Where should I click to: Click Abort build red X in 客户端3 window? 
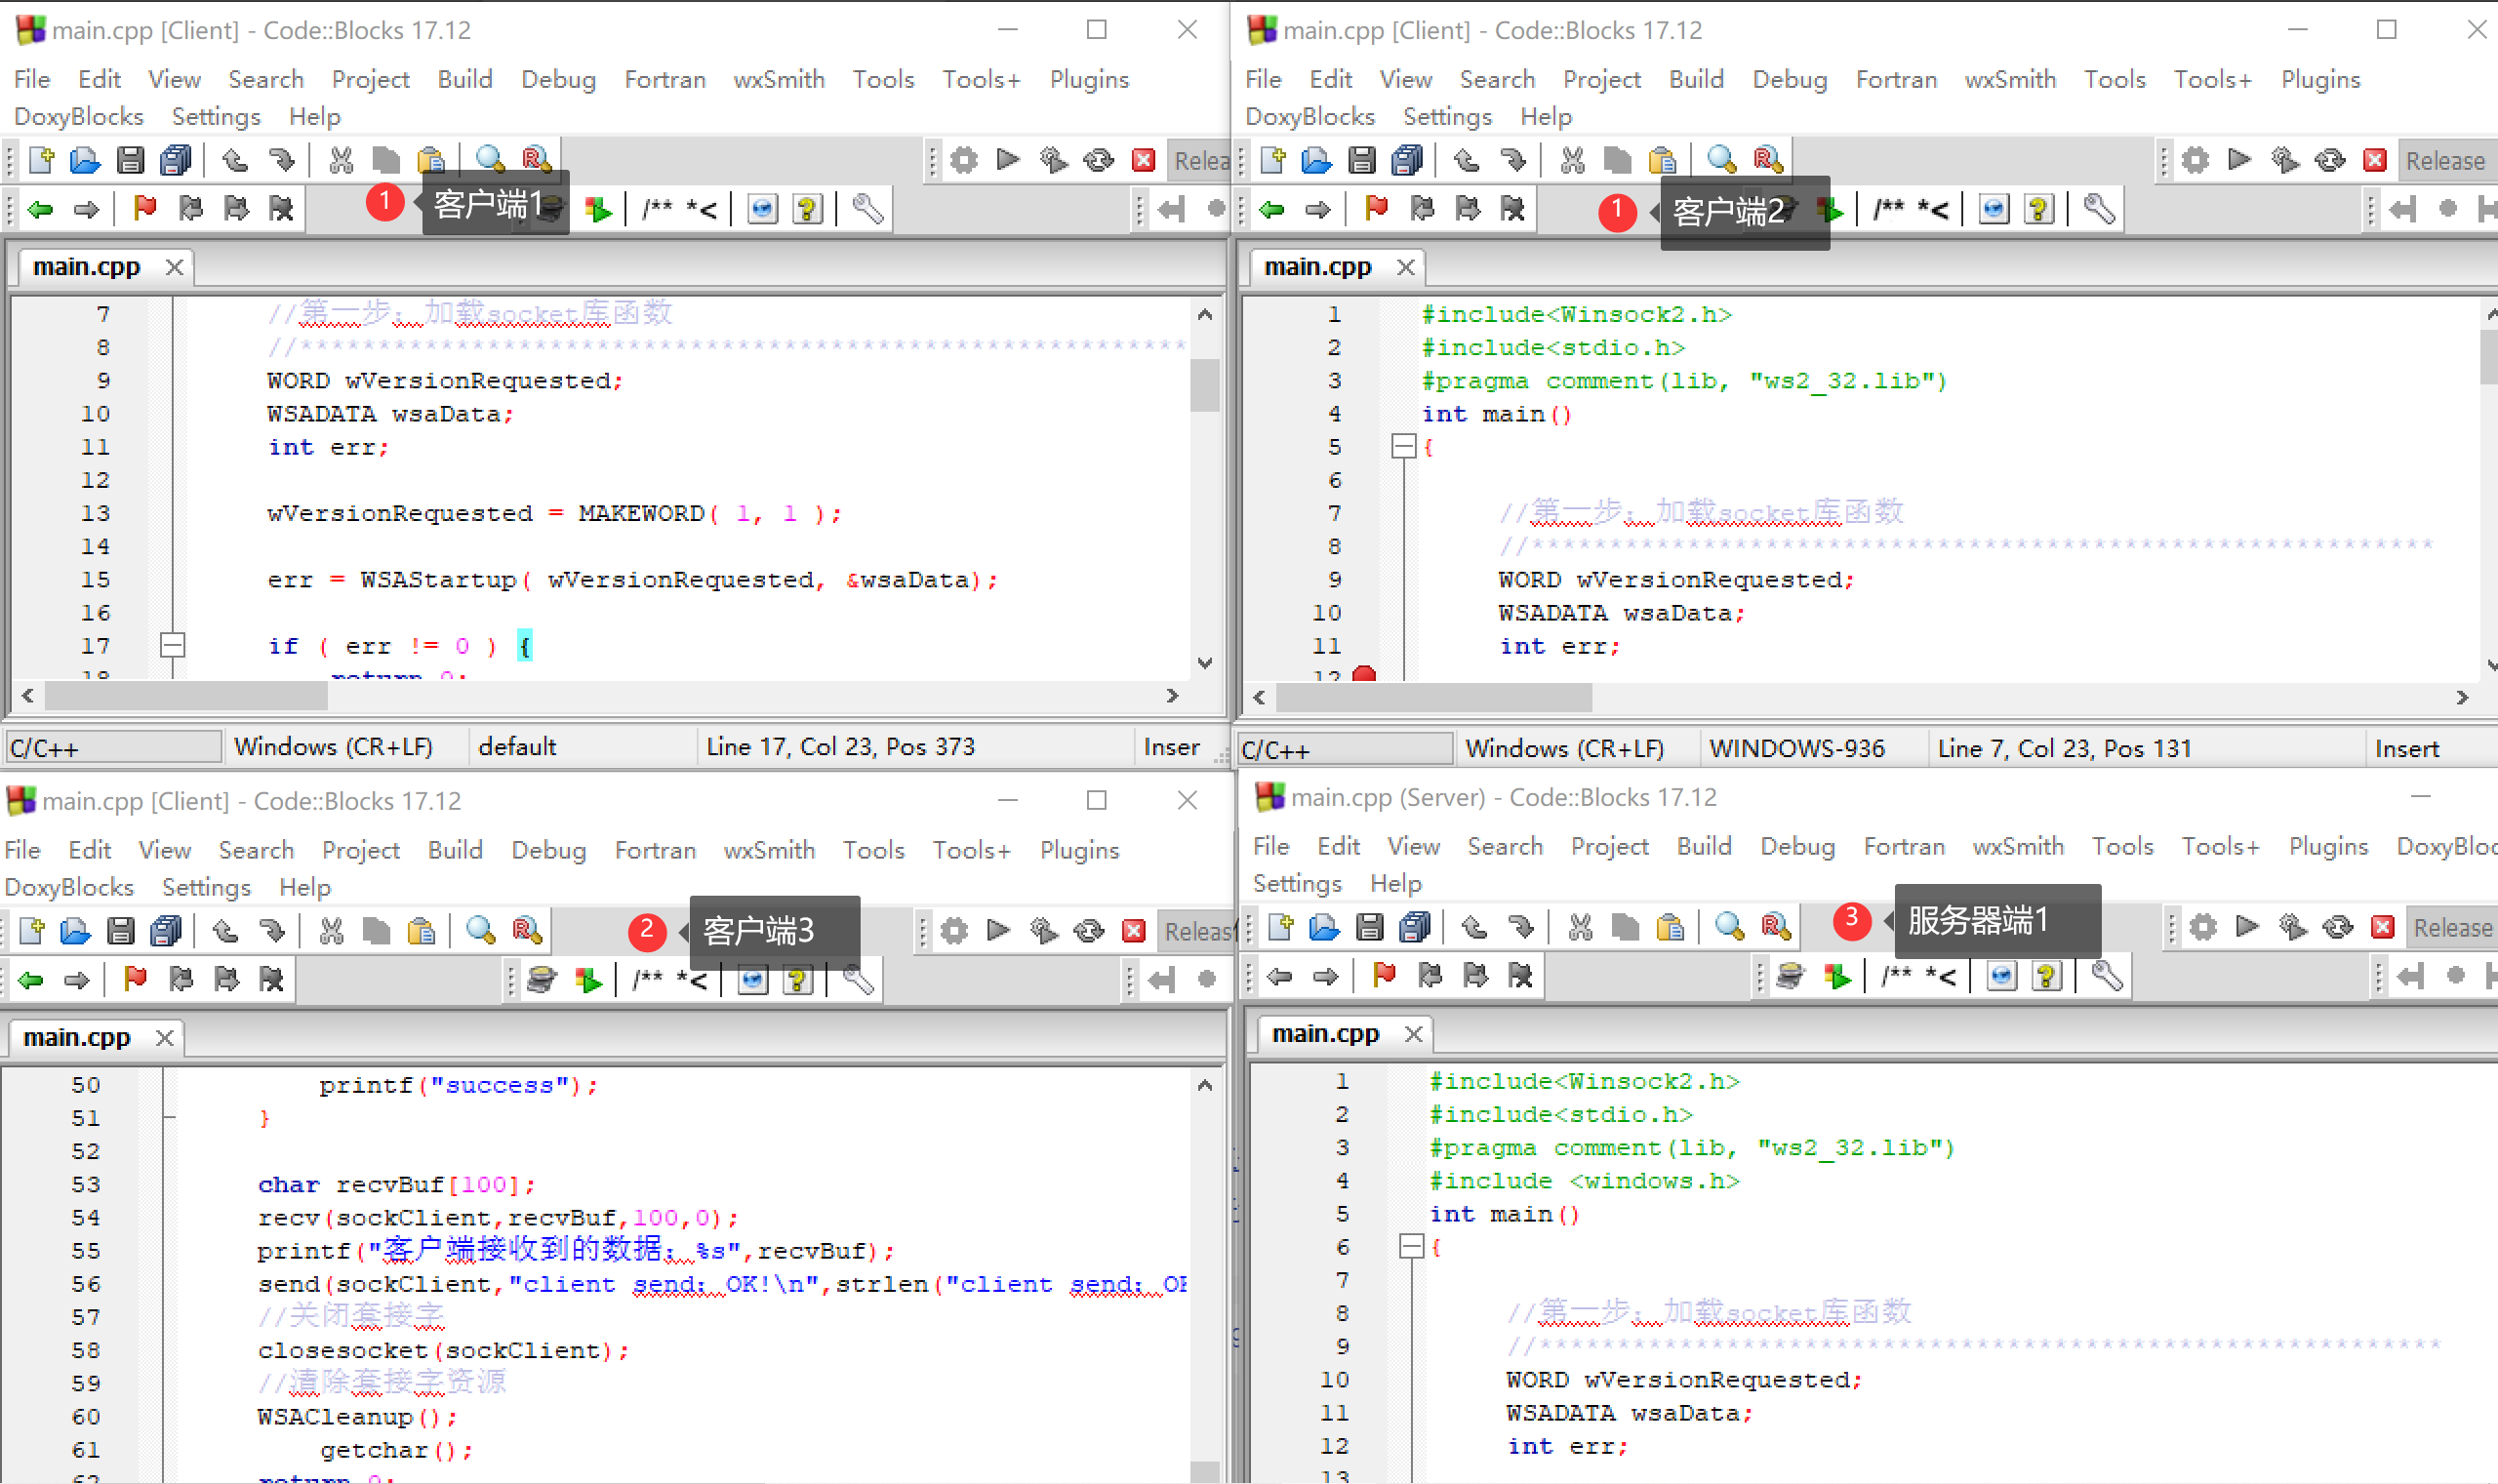[x=1133, y=931]
